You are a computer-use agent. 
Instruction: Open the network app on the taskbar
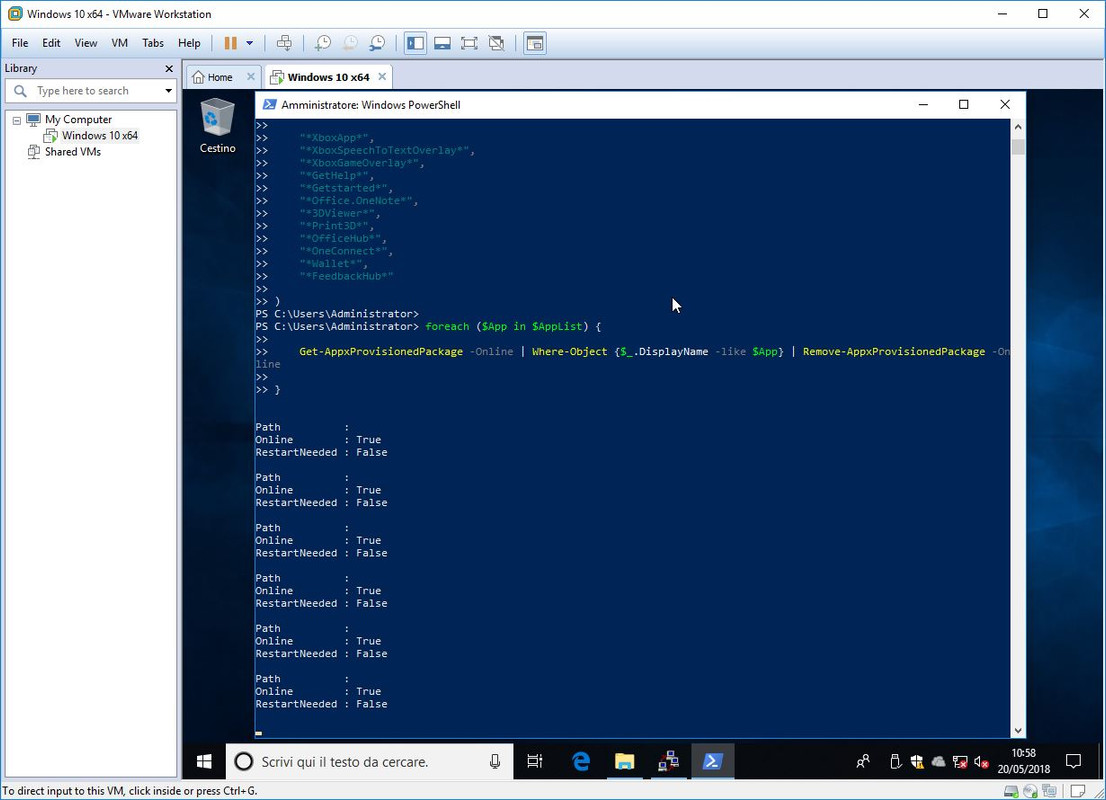(668, 761)
